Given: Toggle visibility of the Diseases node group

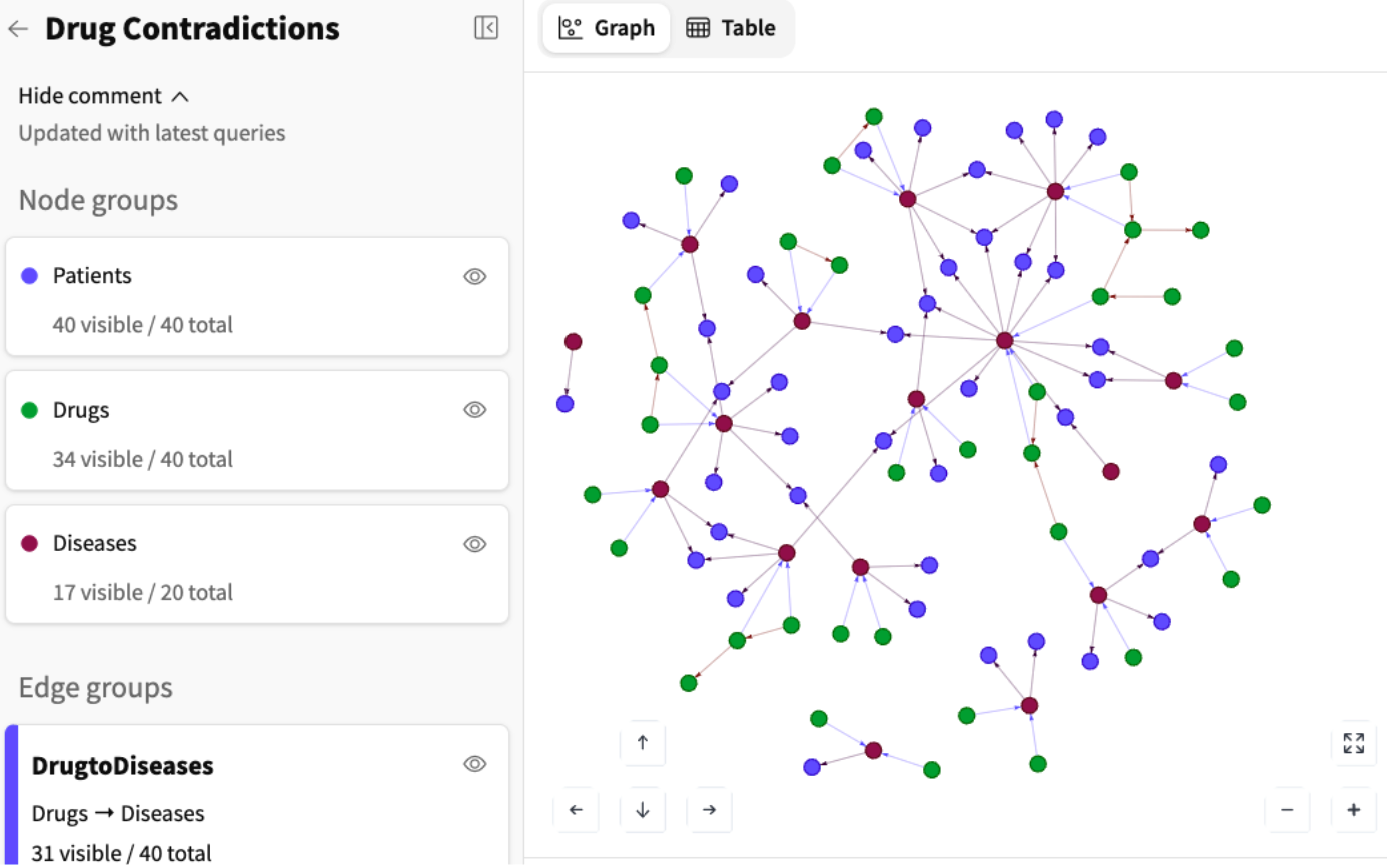Looking at the screenshot, I should [x=474, y=543].
